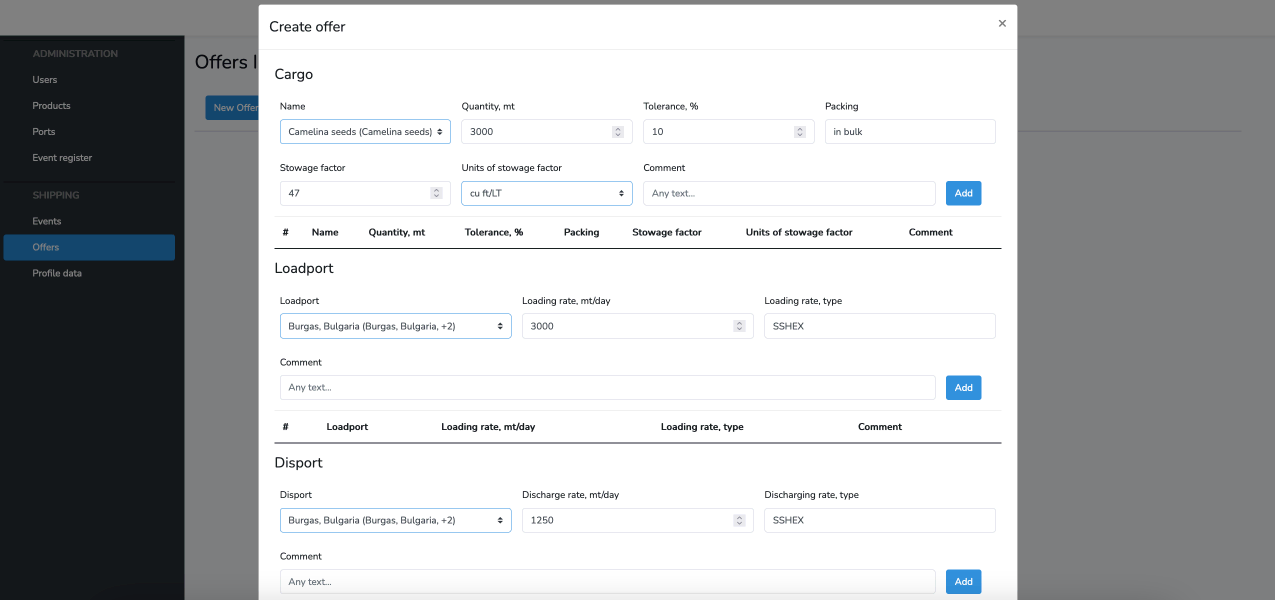This screenshot has height=600, width=1275.
Task: Adjust the Tolerance percent stepper
Action: click(799, 132)
